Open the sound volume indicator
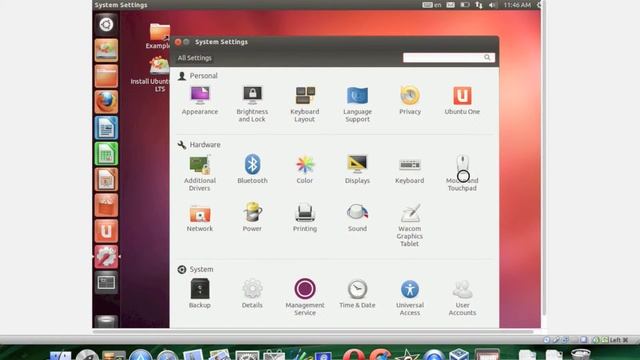 (x=493, y=5)
